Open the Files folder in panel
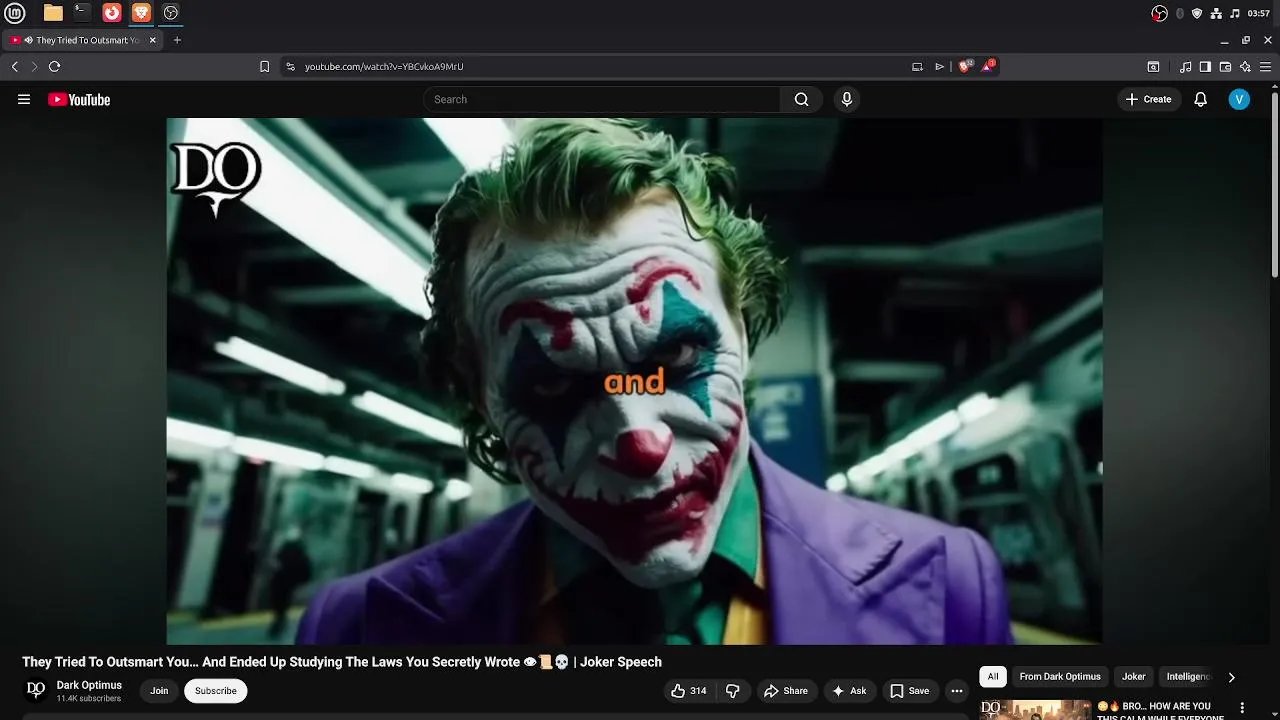 click(x=53, y=13)
